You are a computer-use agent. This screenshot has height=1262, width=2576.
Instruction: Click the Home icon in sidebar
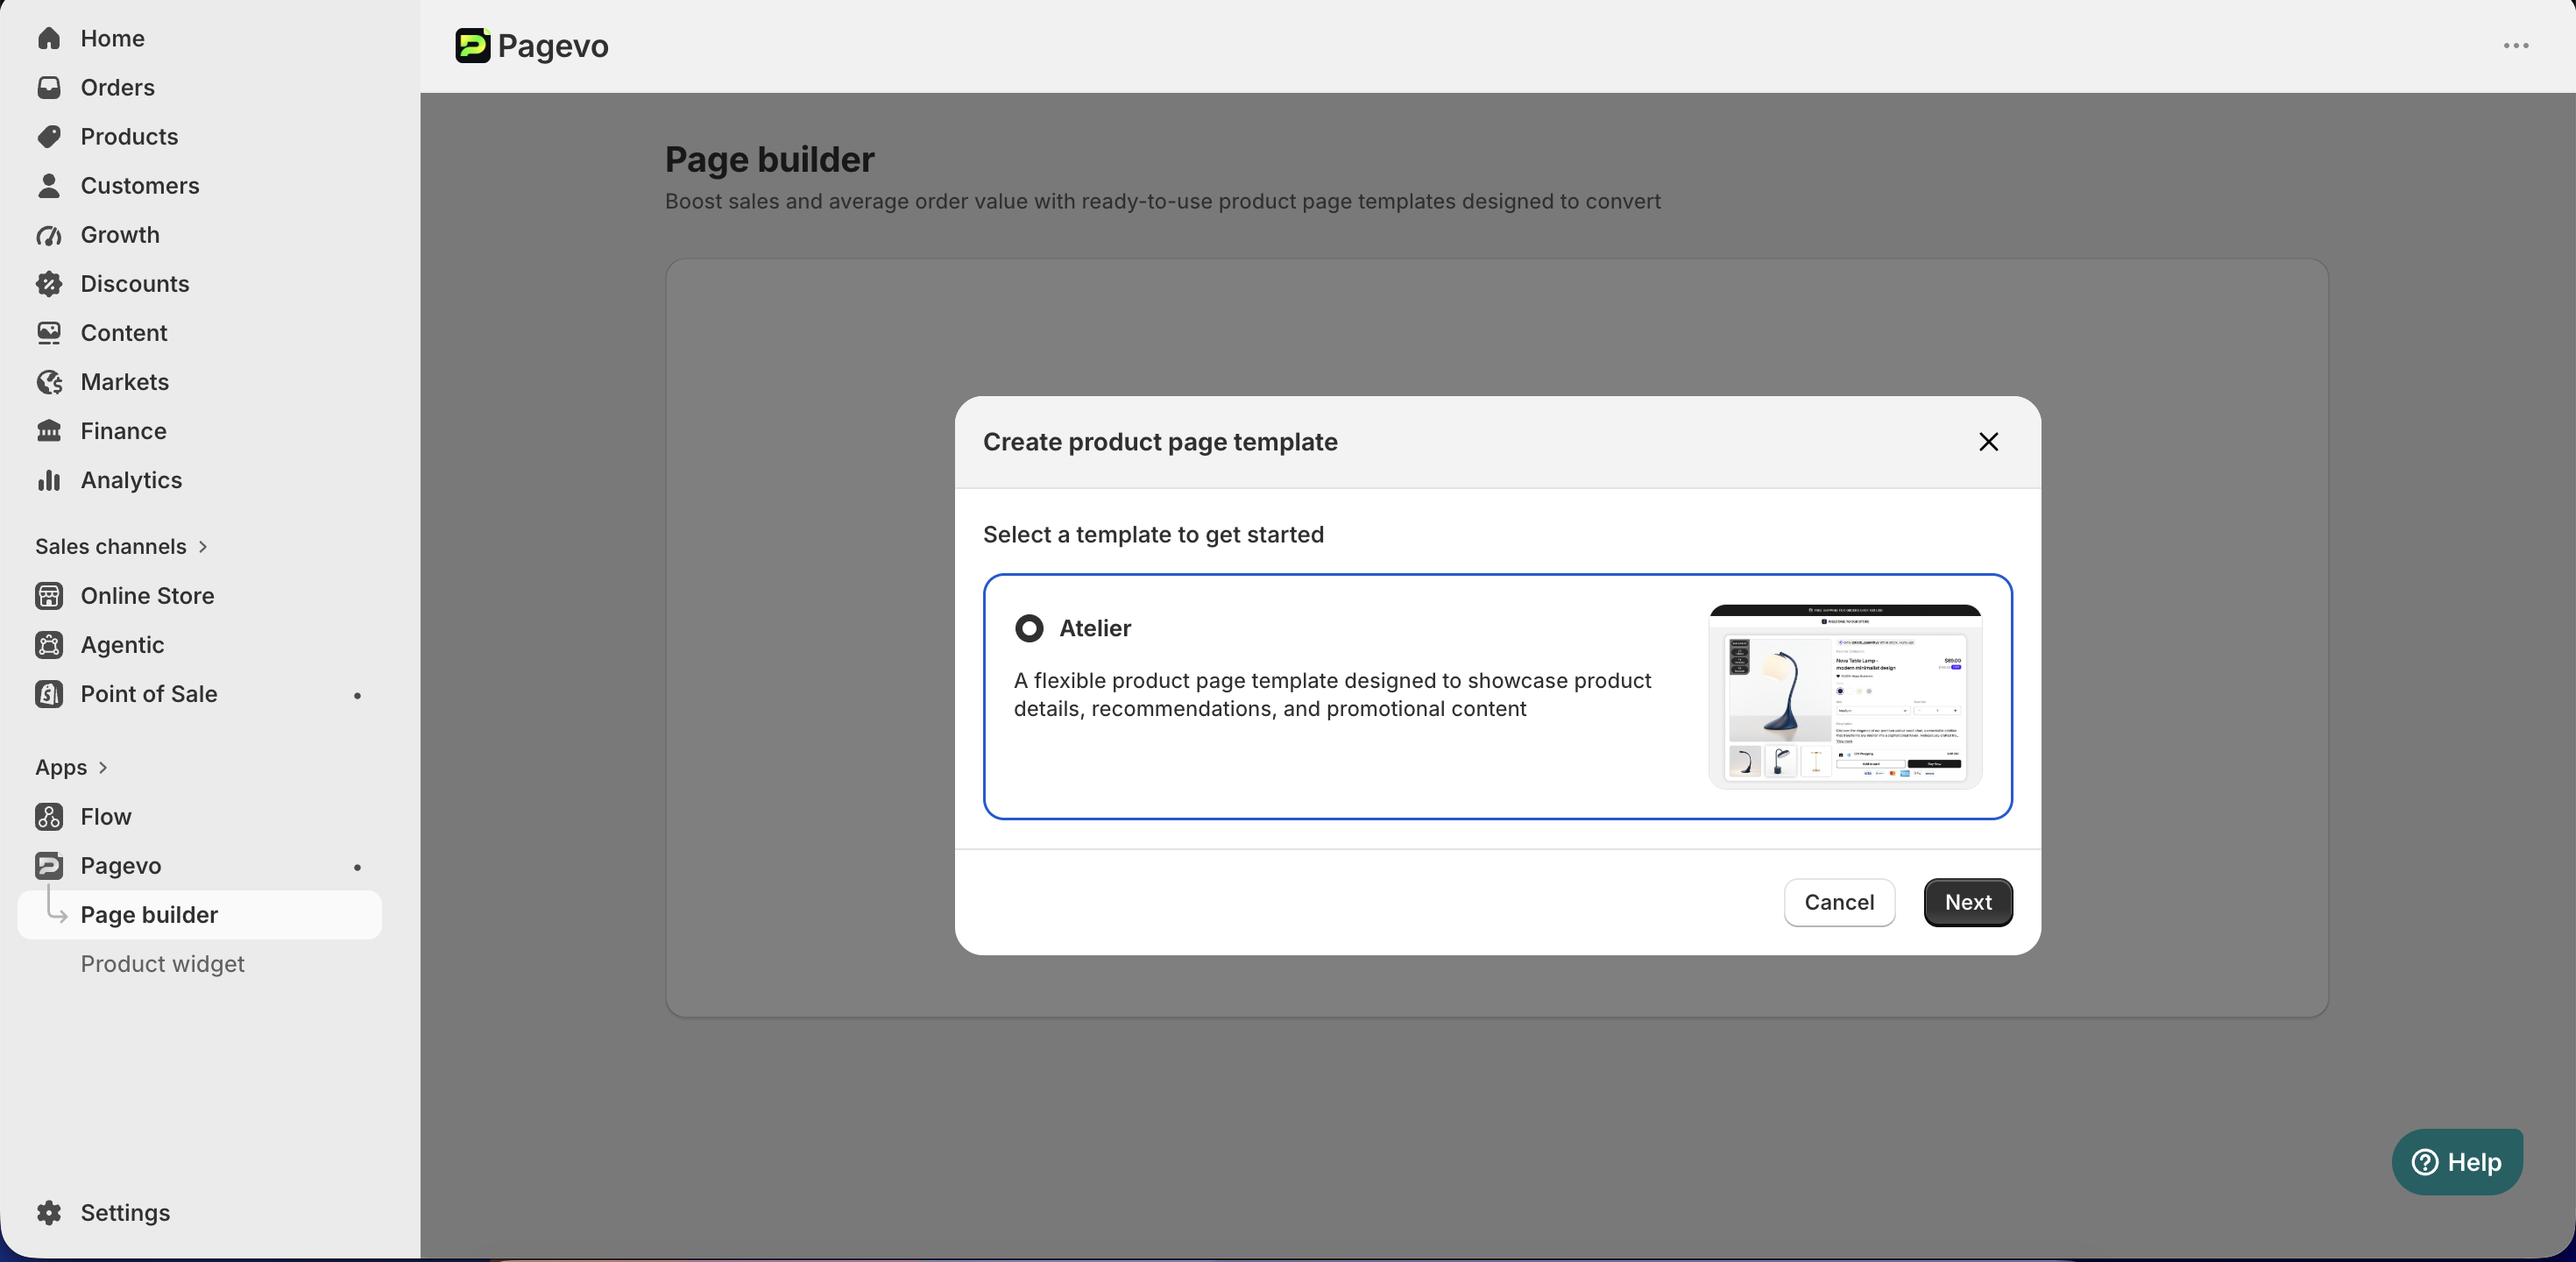(49, 38)
